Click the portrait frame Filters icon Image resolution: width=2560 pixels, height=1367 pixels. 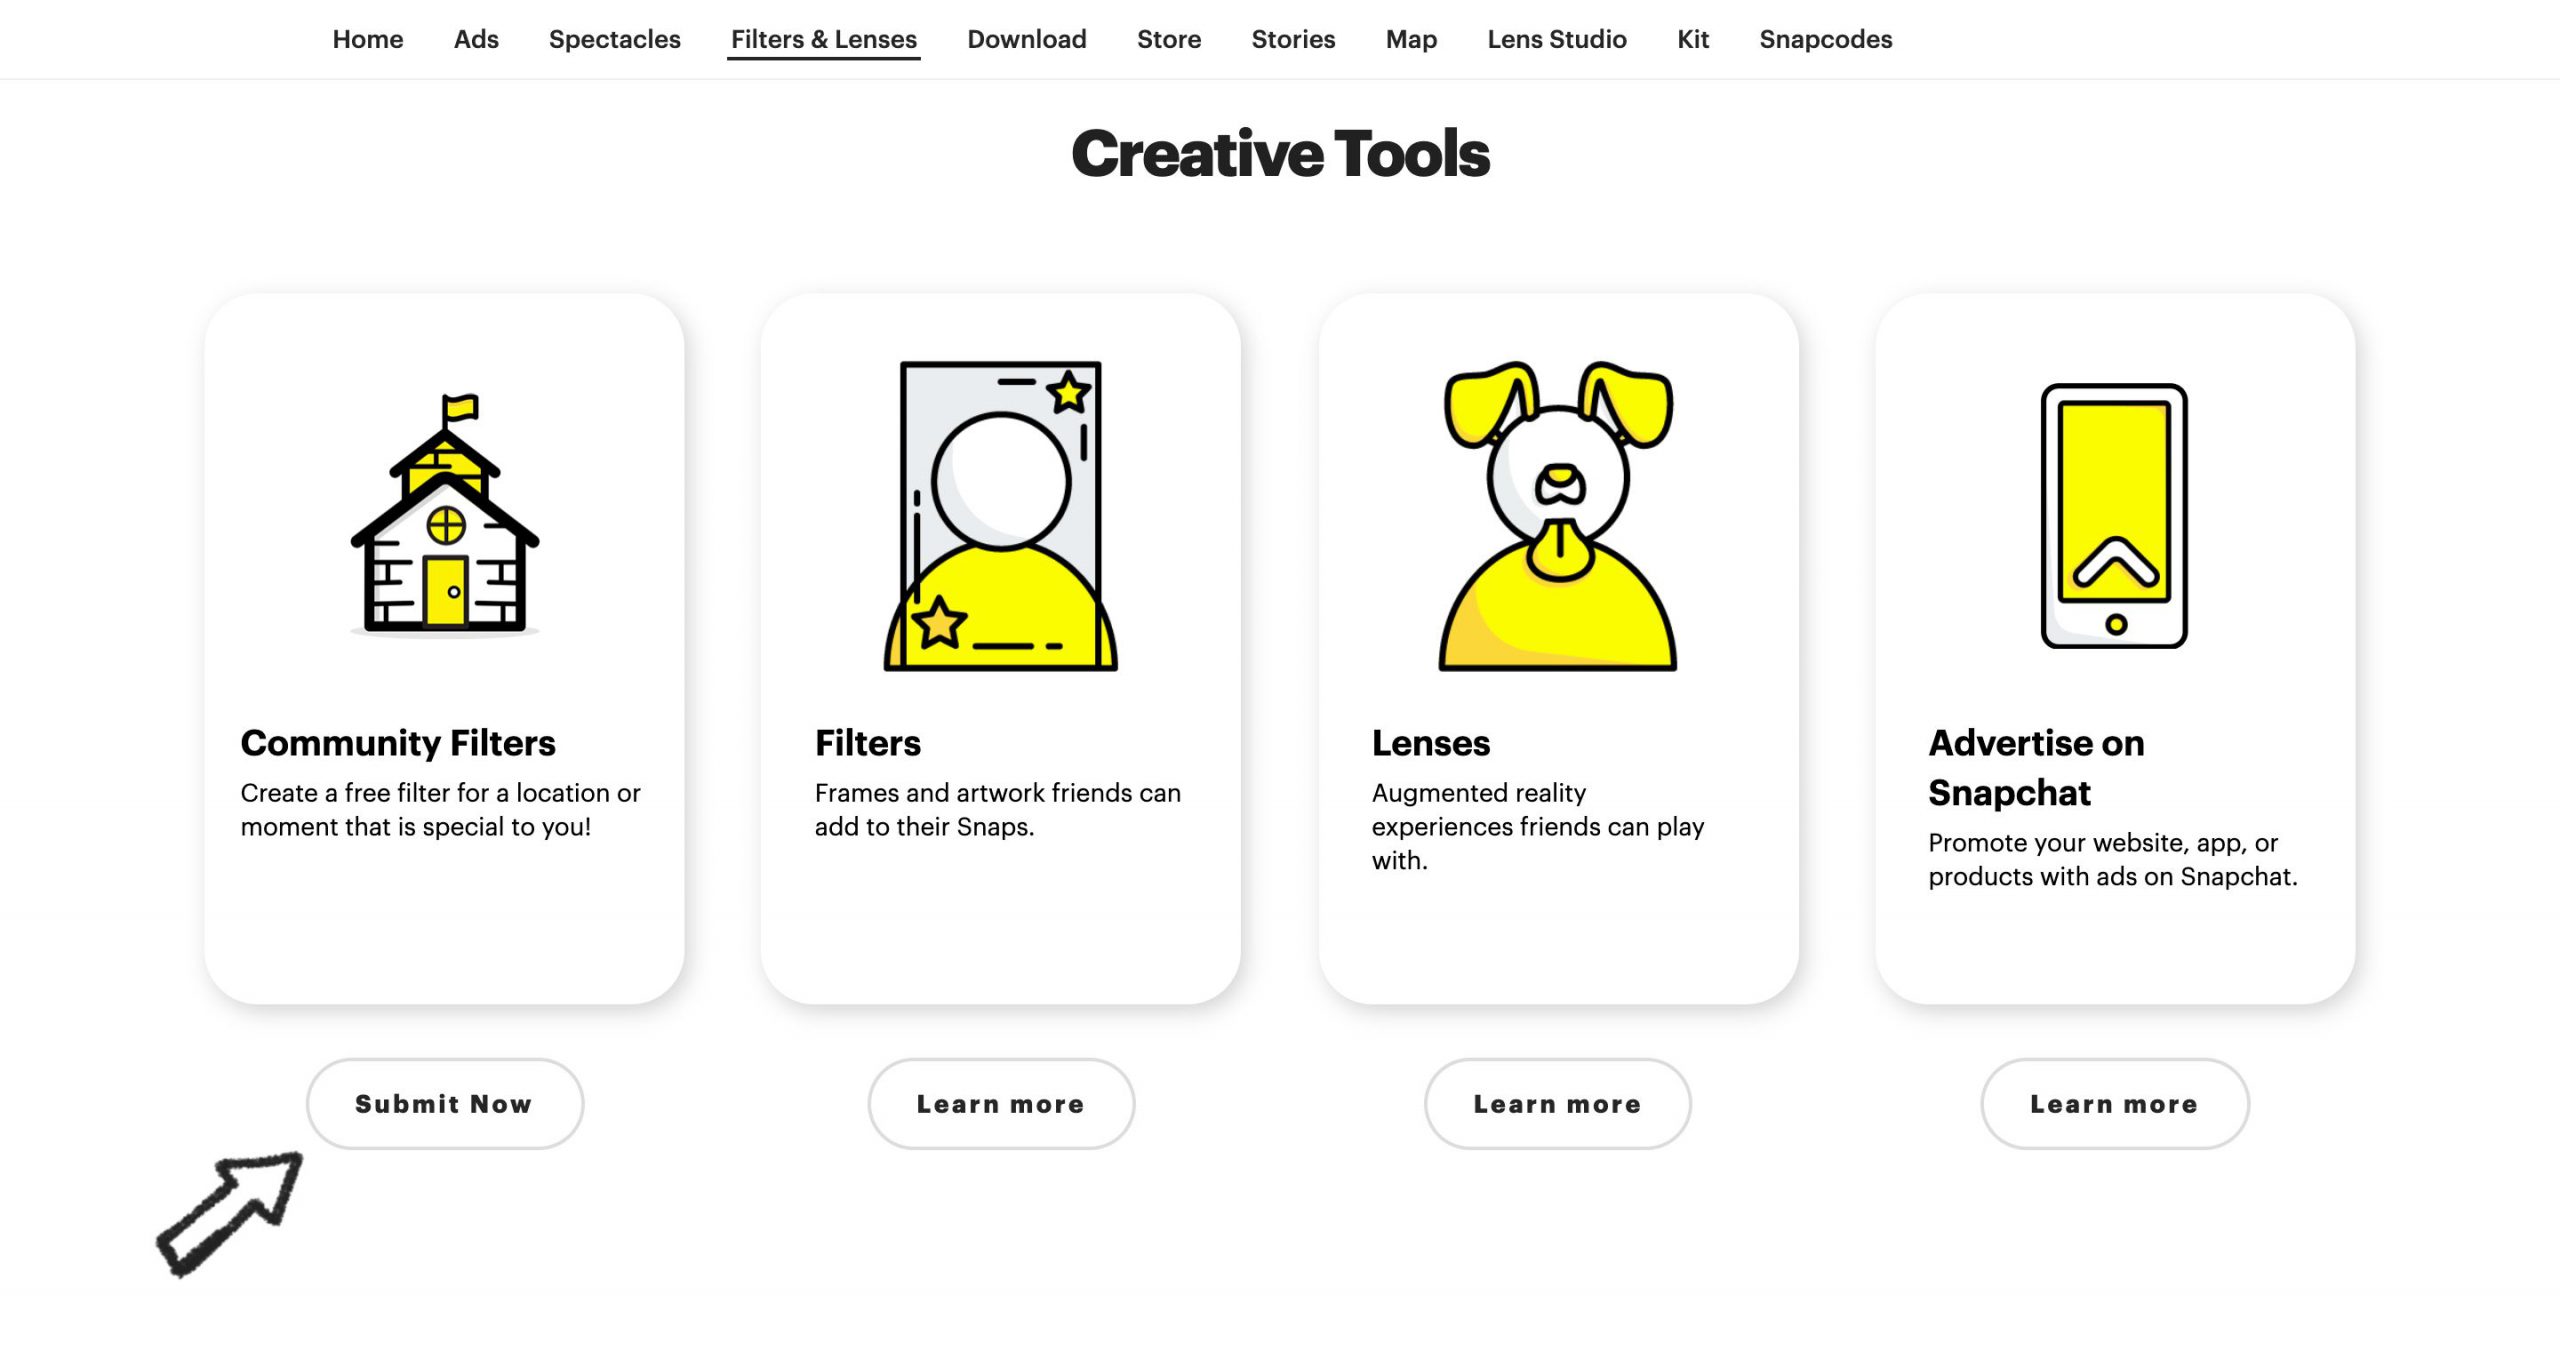[1000, 515]
